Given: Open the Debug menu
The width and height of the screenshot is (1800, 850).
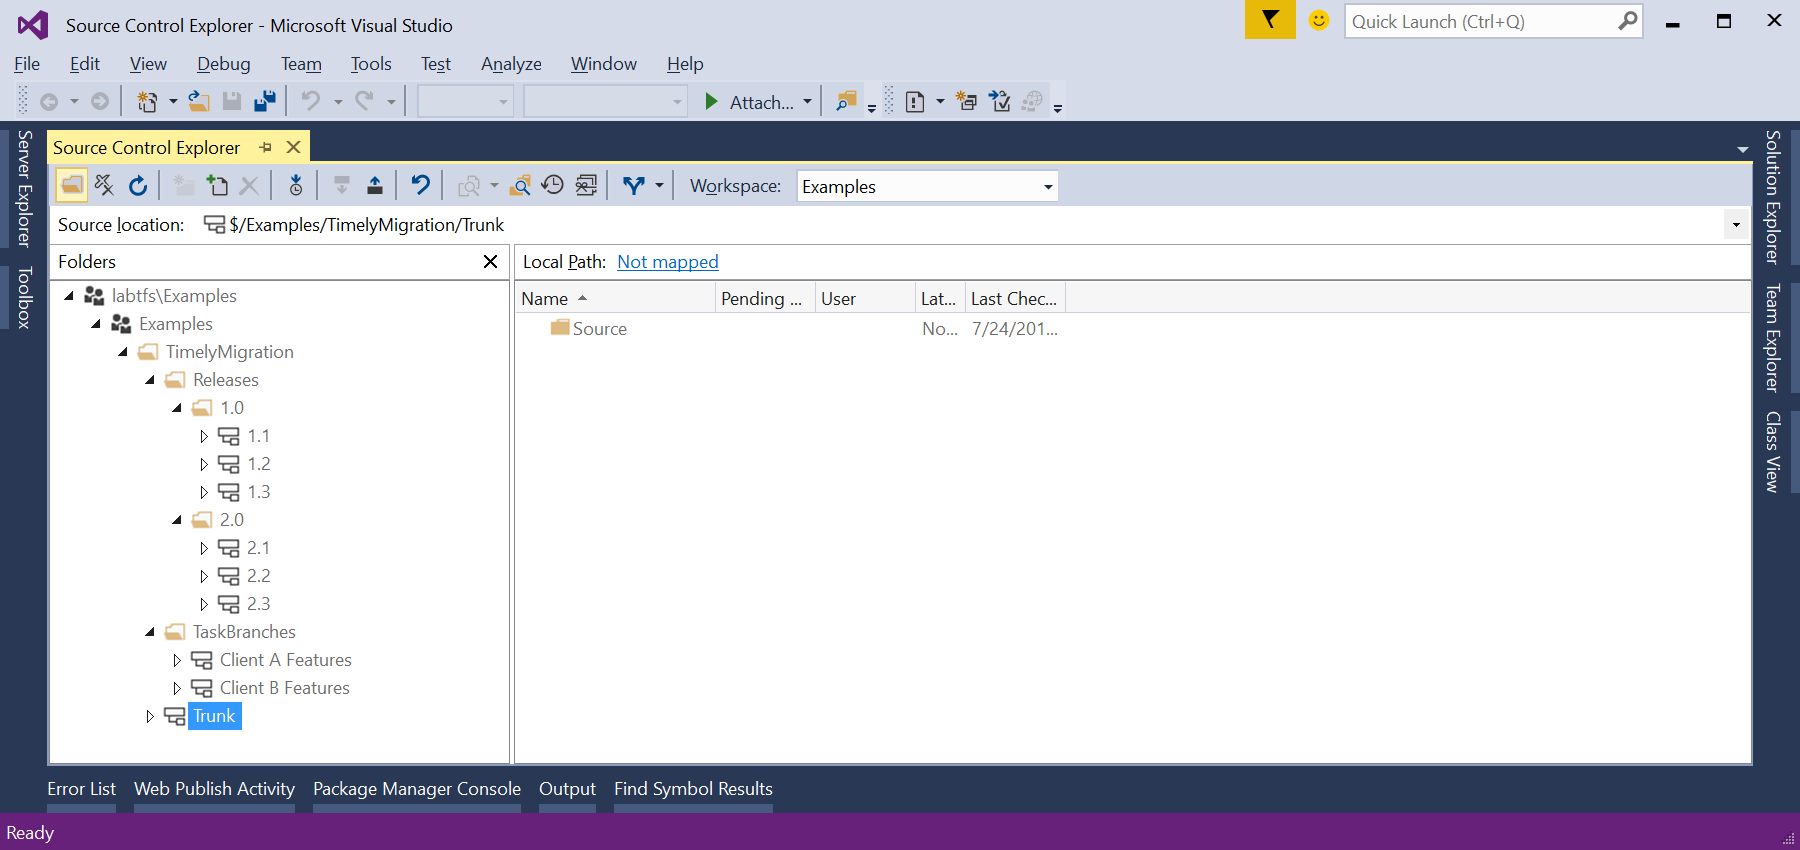Looking at the screenshot, I should (224, 63).
